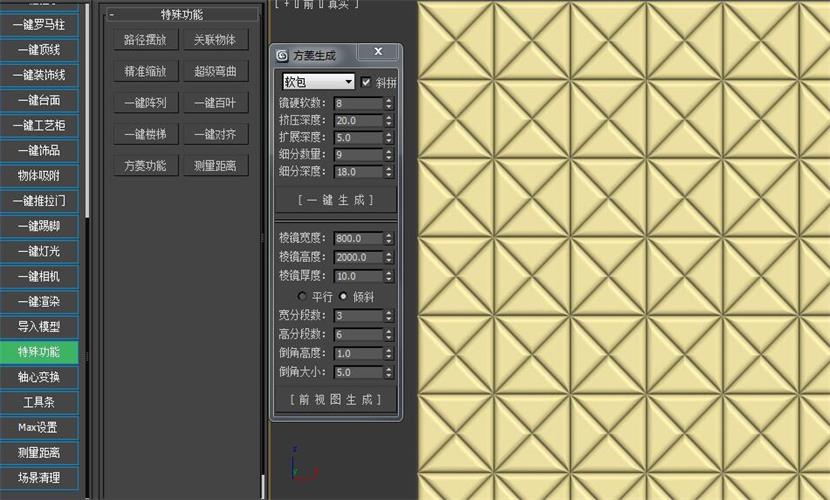The height and width of the screenshot is (500, 830).
Task: Click the 棱镜厚度 value field
Action: pos(358,276)
